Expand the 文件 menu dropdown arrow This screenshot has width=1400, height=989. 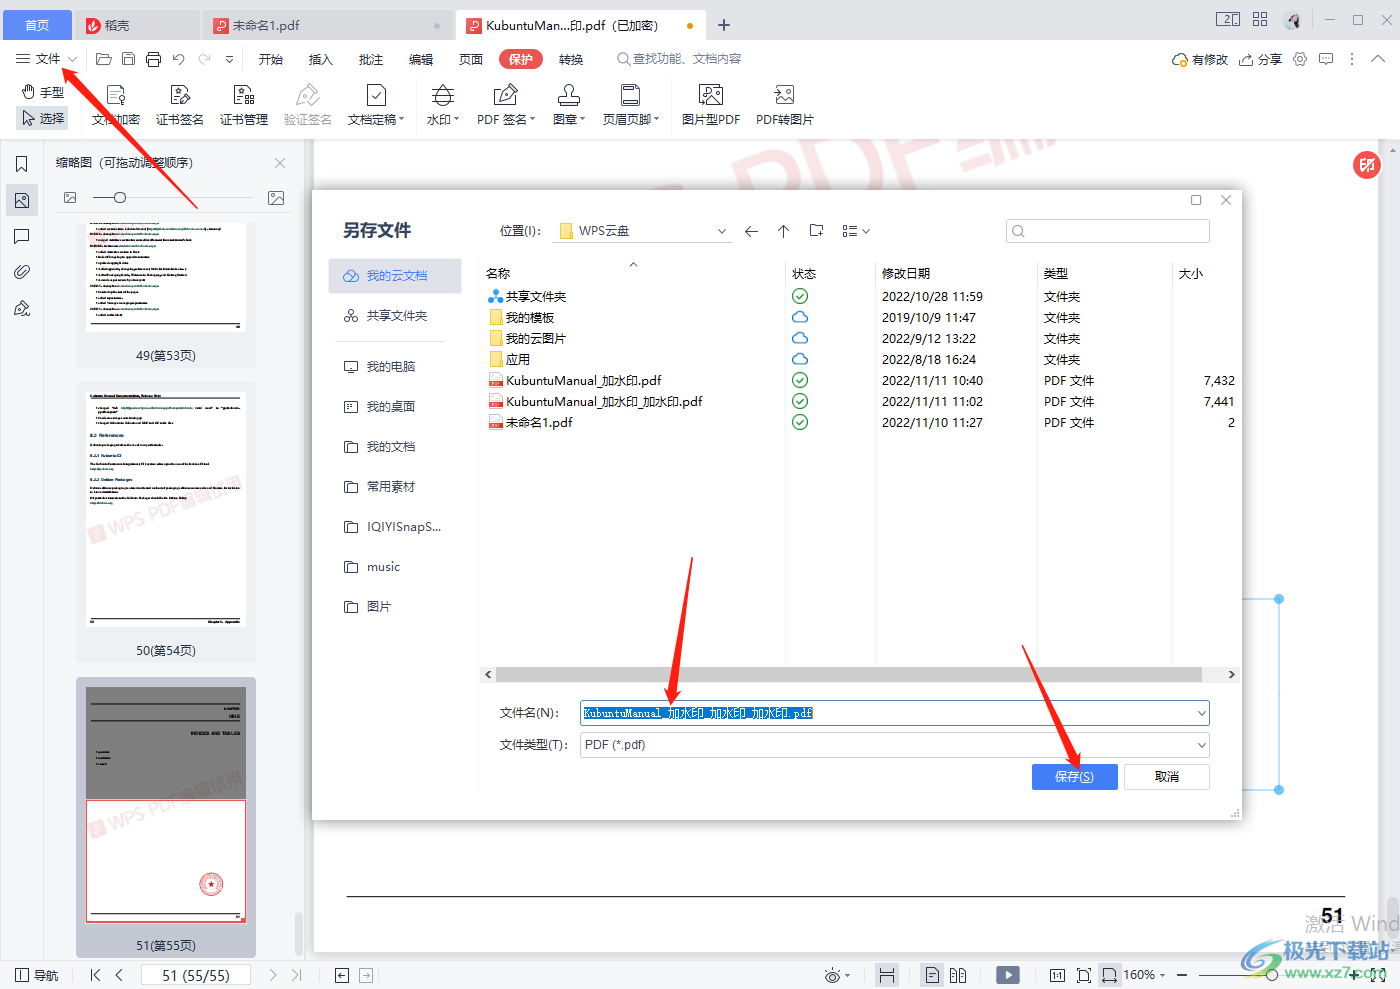[73, 59]
